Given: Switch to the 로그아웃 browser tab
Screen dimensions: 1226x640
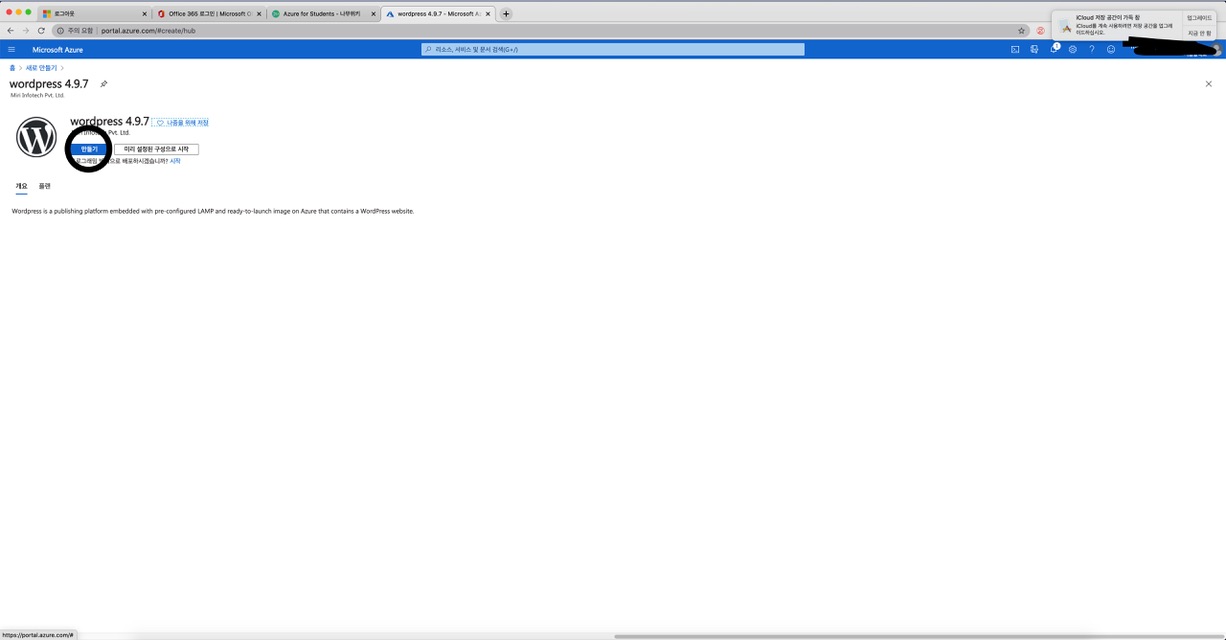Looking at the screenshot, I should pos(94,14).
